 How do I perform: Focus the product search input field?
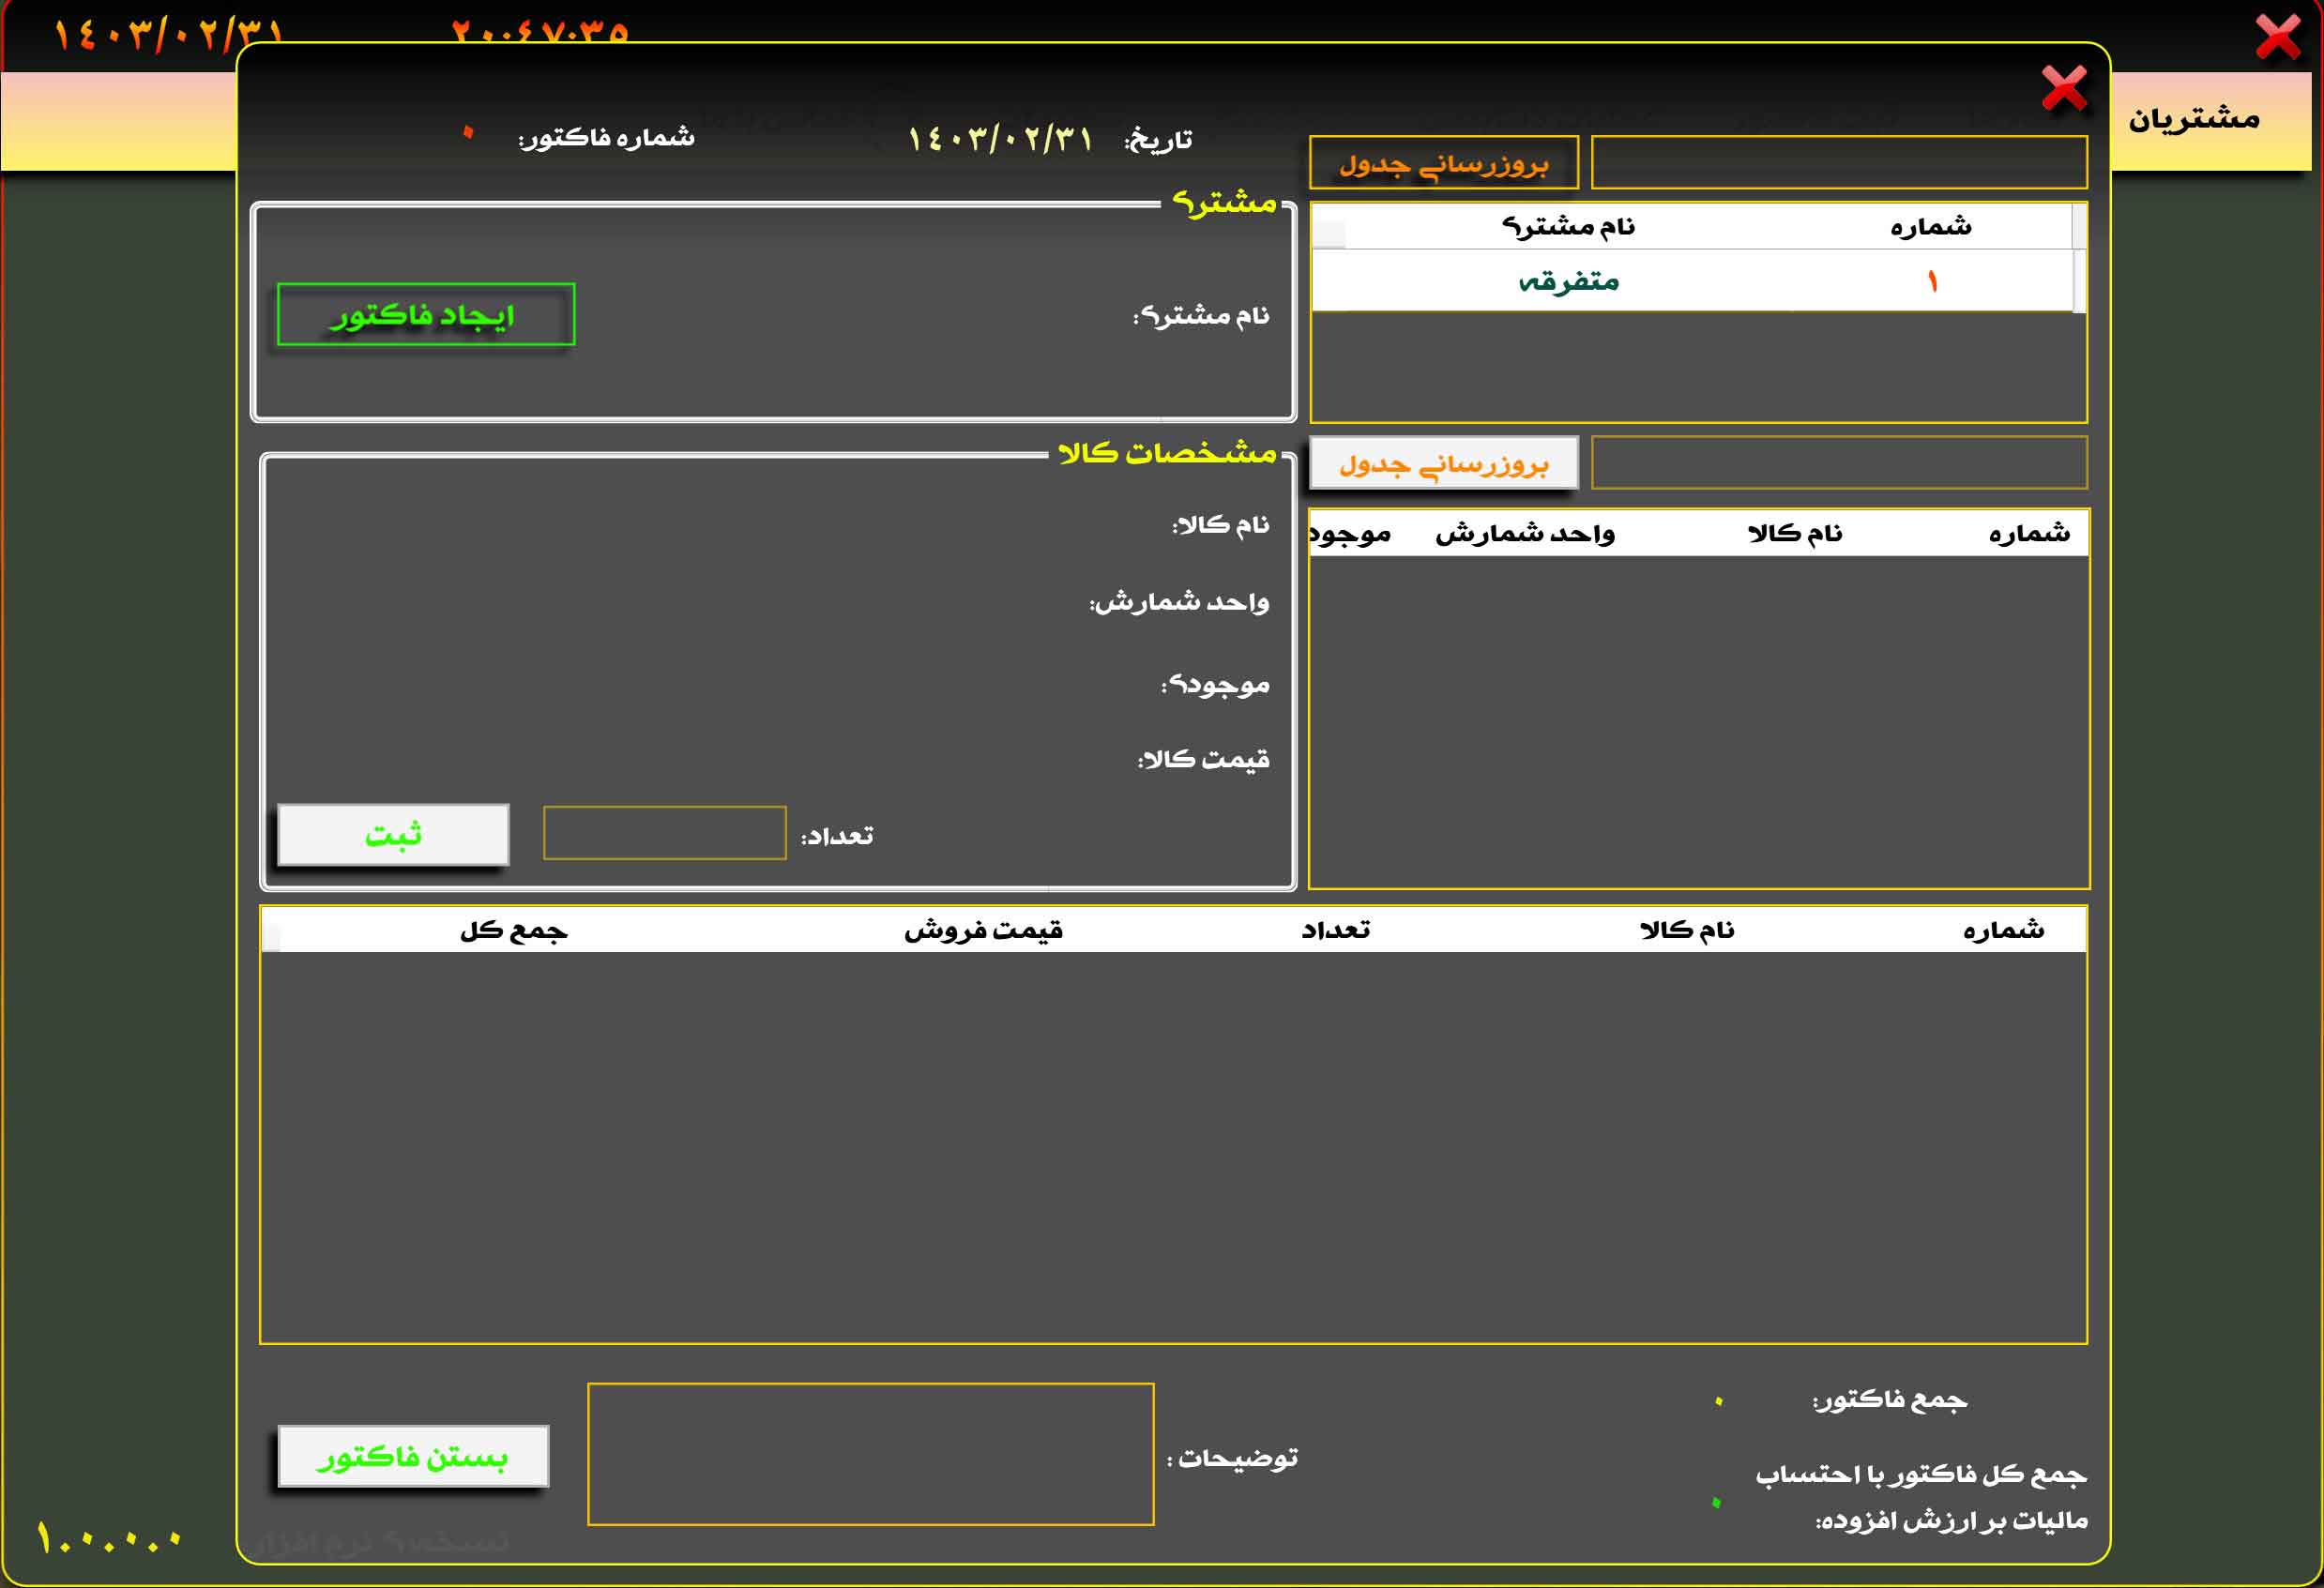pyautogui.click(x=1838, y=463)
